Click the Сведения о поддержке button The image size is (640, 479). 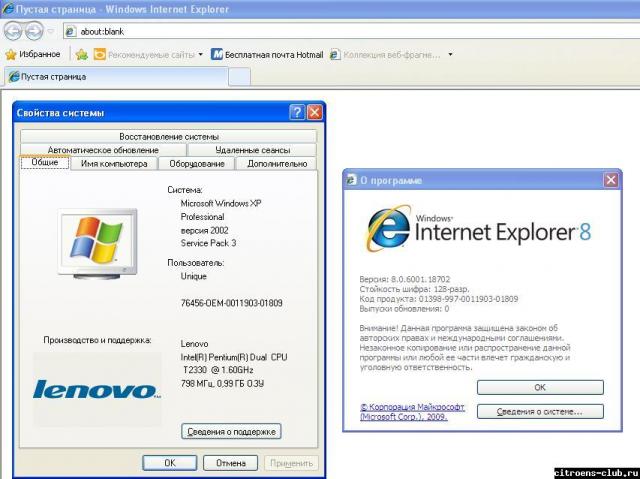[231, 431]
